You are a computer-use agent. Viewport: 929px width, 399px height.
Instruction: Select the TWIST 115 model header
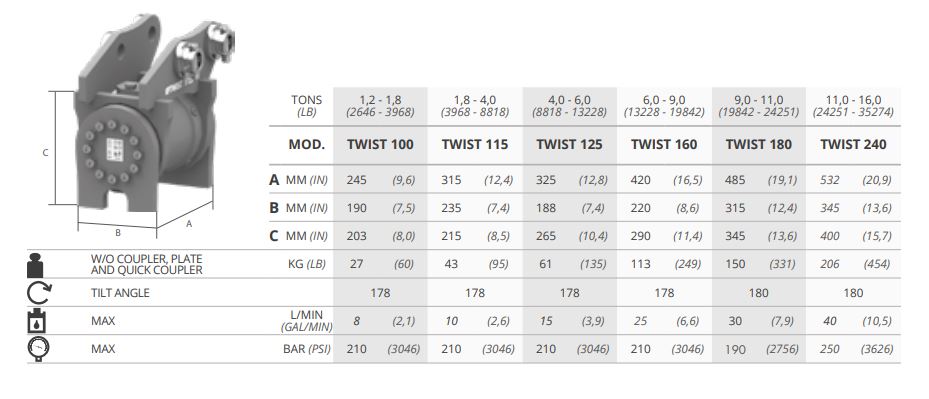(475, 145)
